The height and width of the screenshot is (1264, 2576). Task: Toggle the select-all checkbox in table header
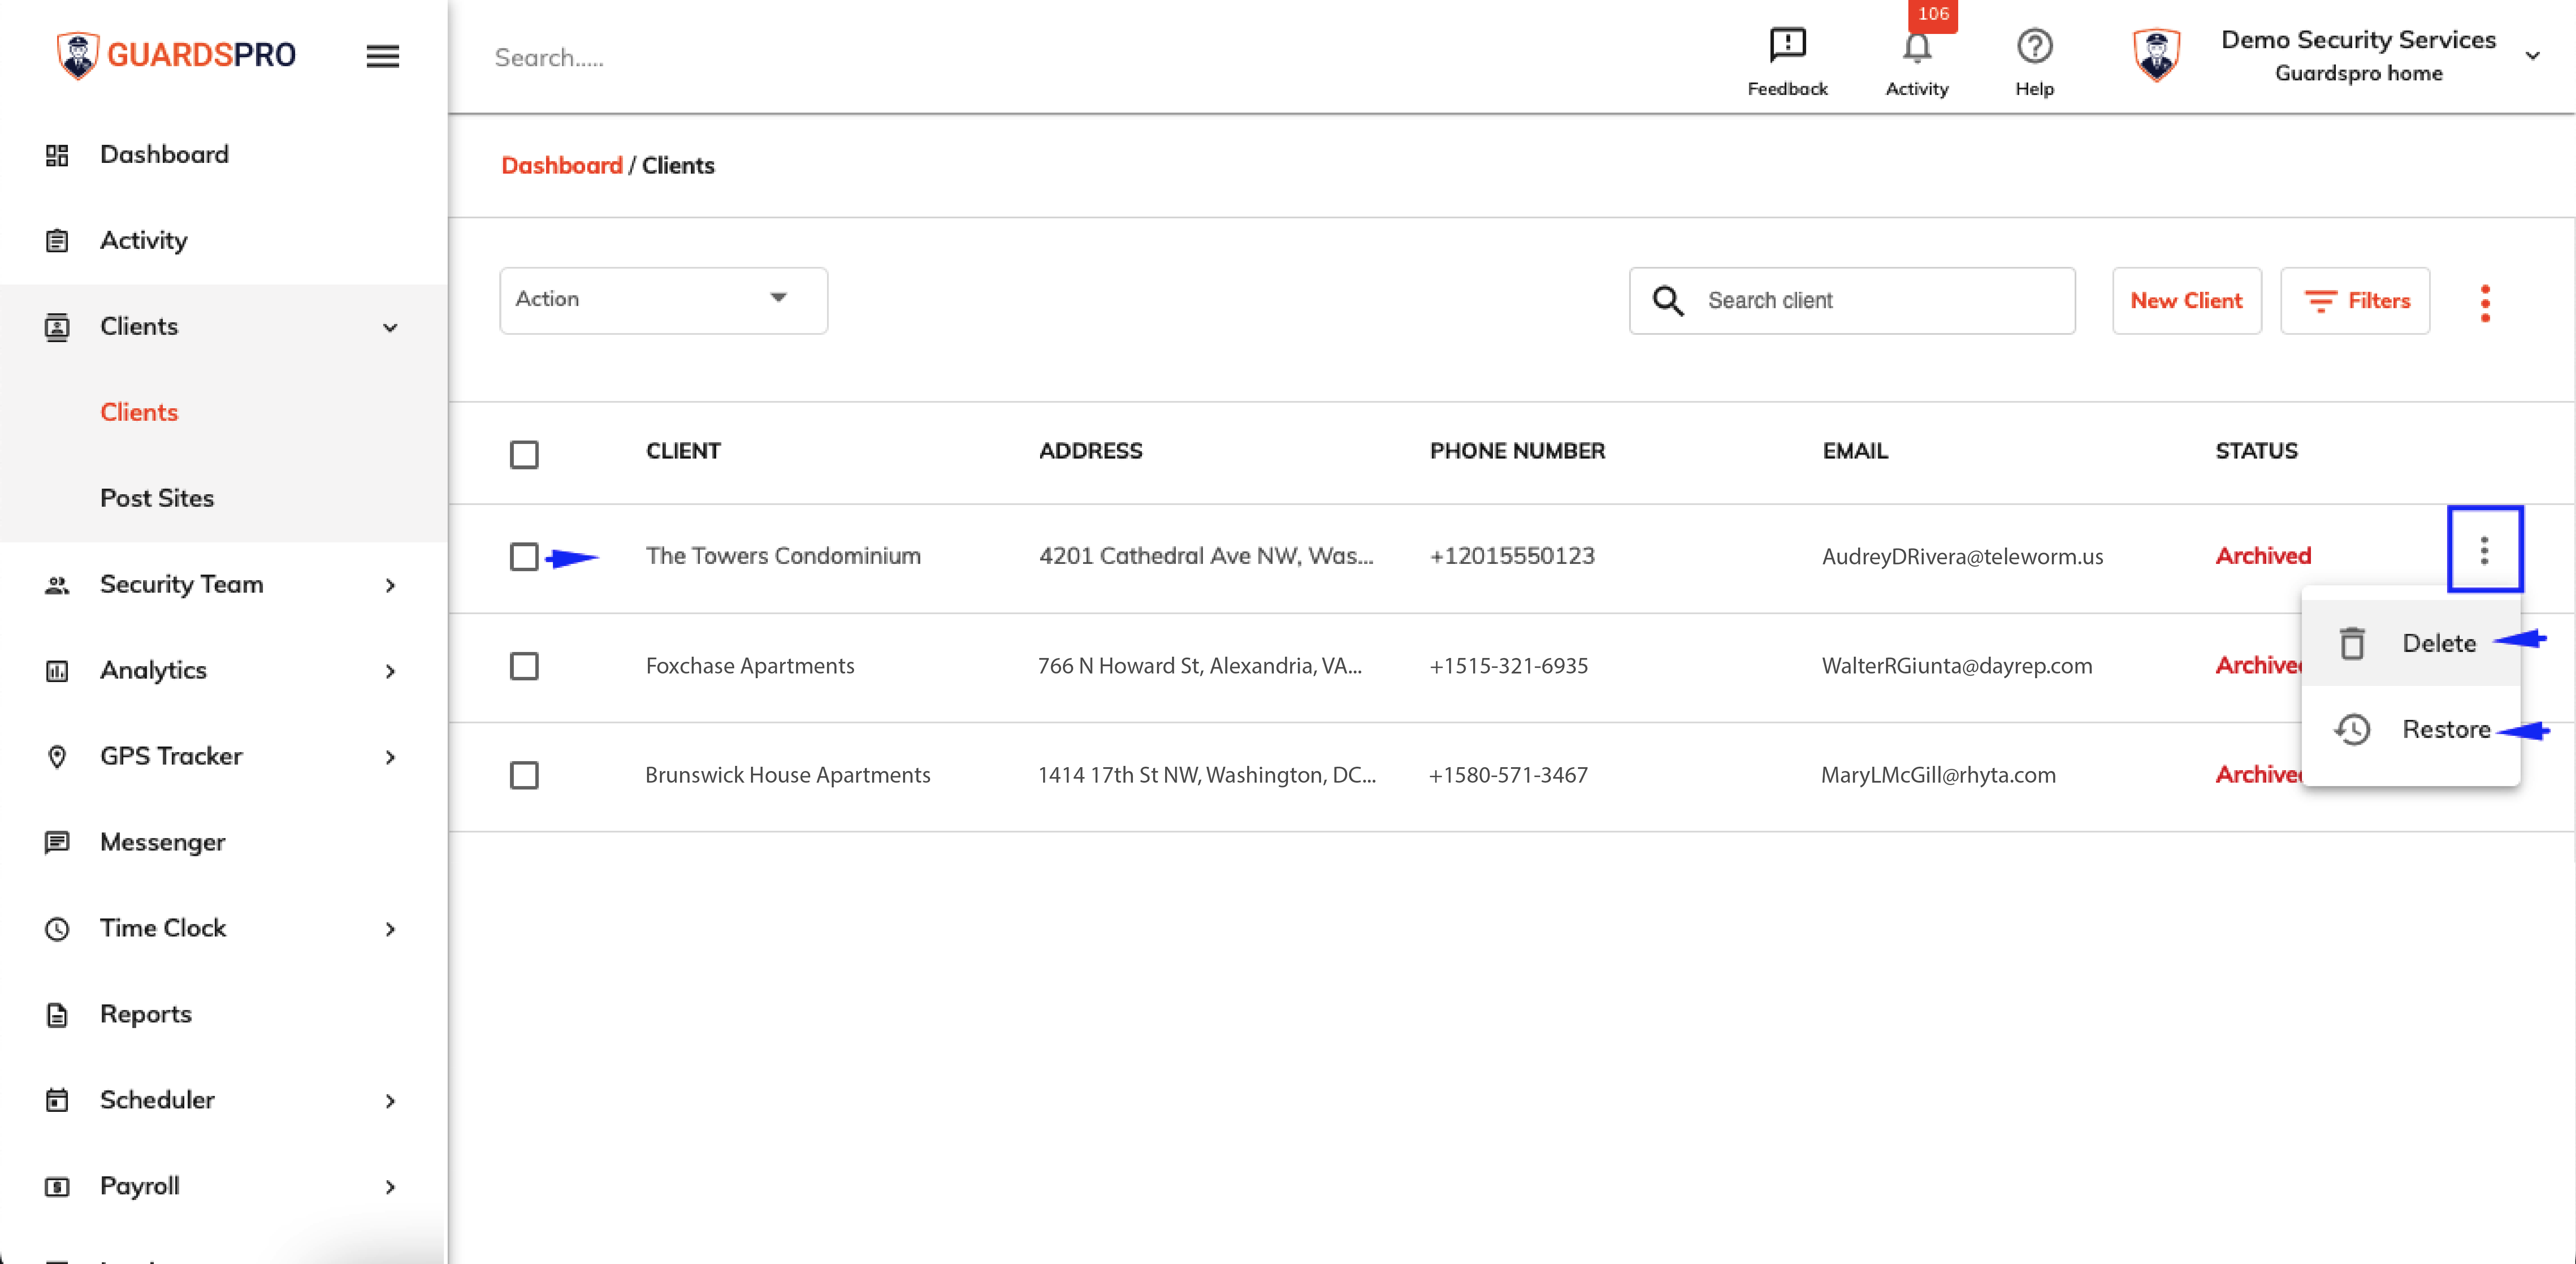524,455
